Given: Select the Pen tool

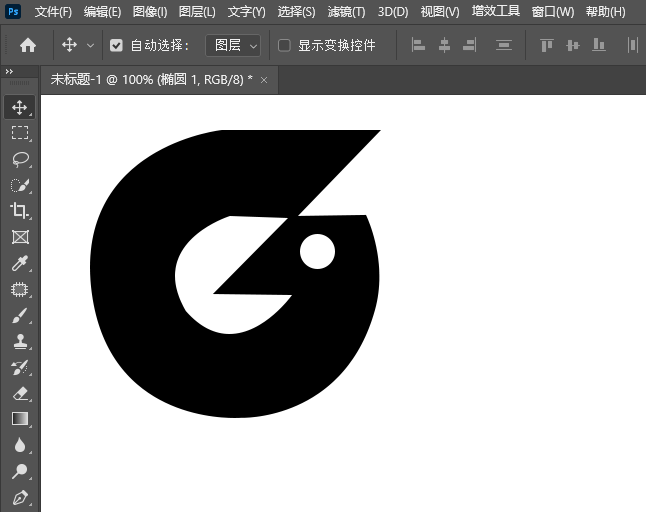Looking at the screenshot, I should coord(19,498).
